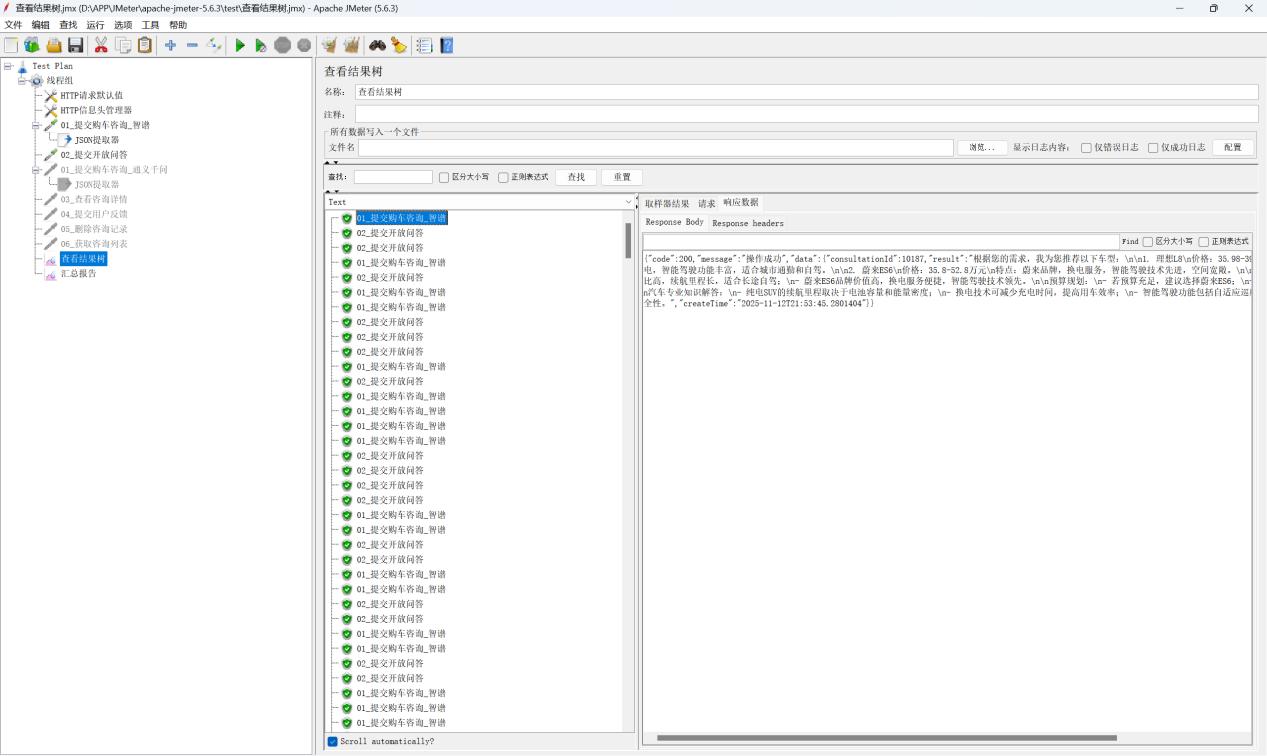1267x756 pixels.
Task: Select the Response Body tab
Action: [x=674, y=222]
